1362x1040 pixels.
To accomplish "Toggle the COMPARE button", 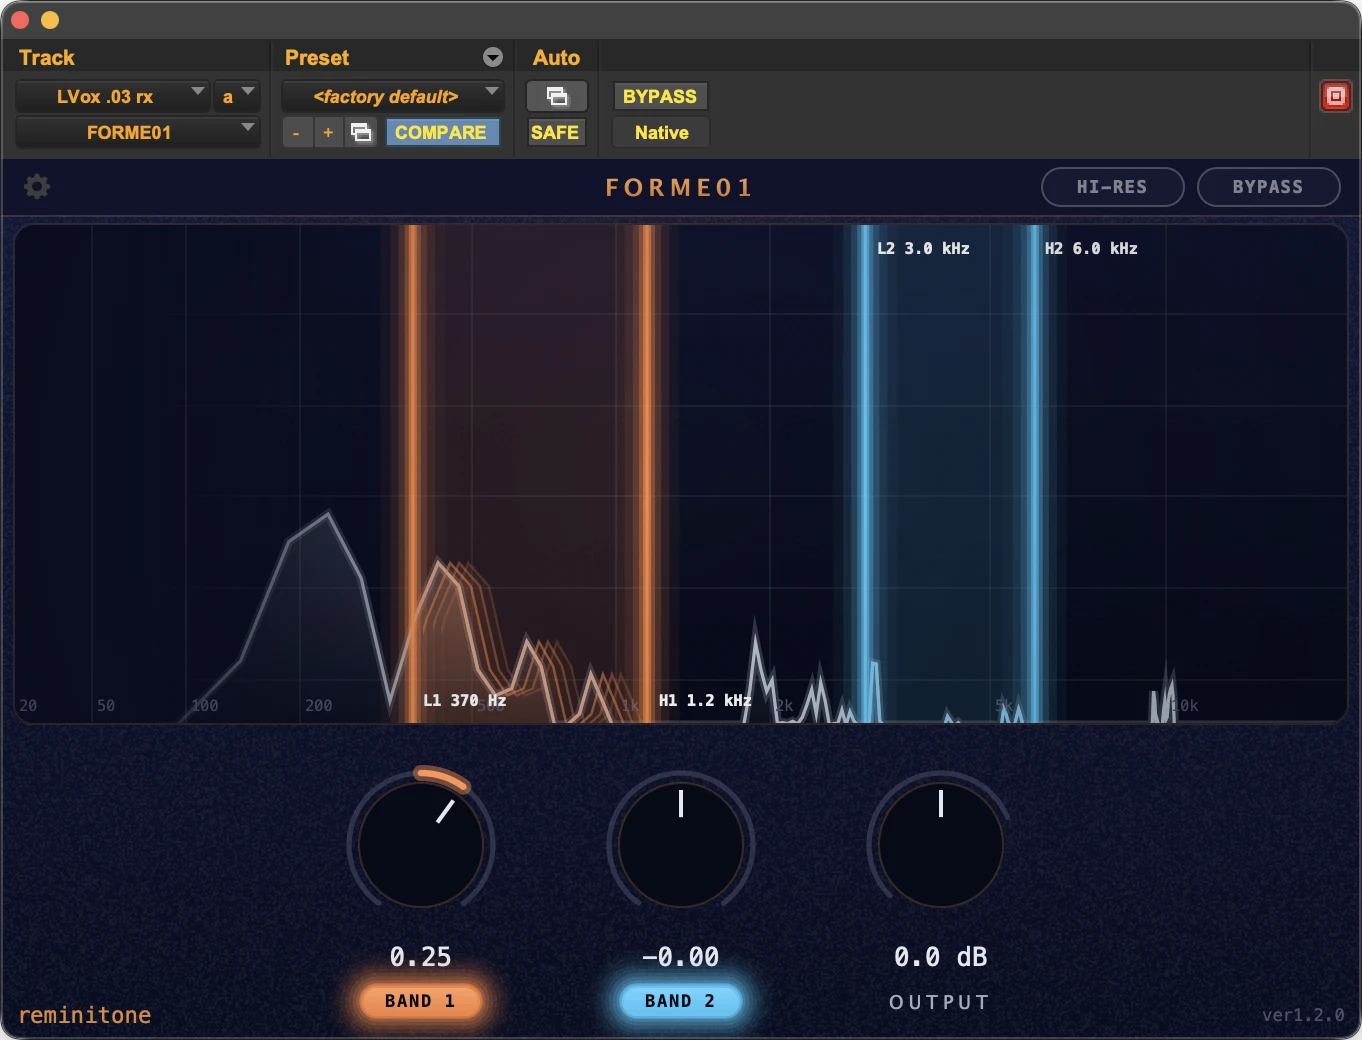I will pyautogui.click(x=441, y=132).
